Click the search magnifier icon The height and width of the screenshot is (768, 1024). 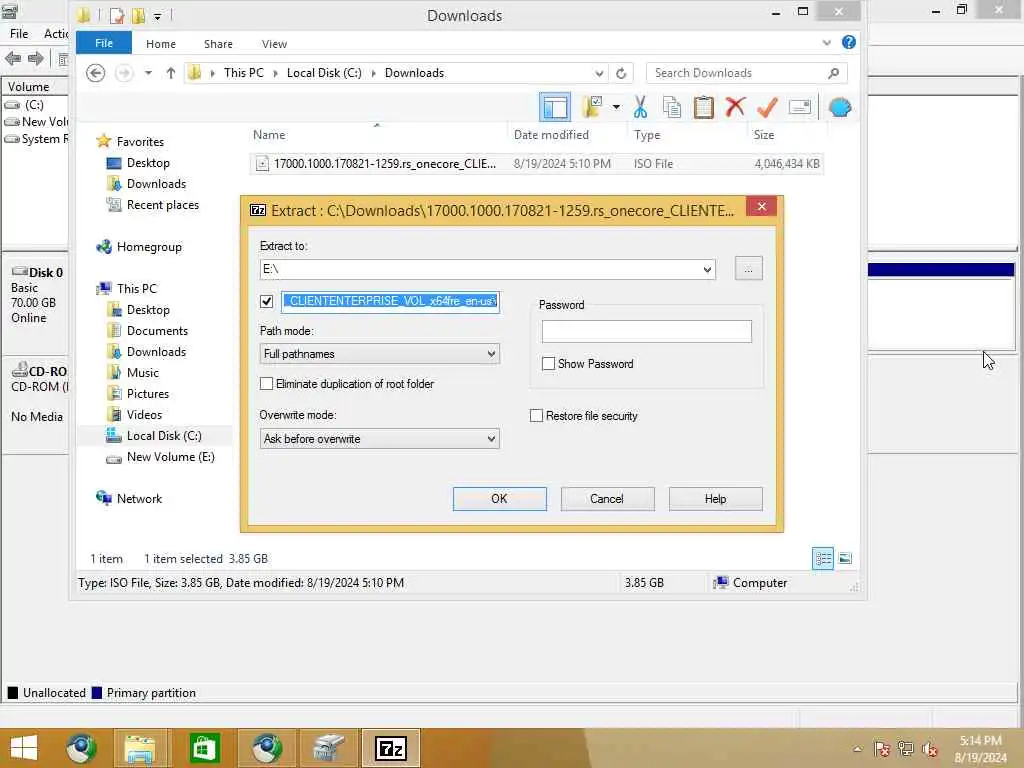tap(833, 73)
